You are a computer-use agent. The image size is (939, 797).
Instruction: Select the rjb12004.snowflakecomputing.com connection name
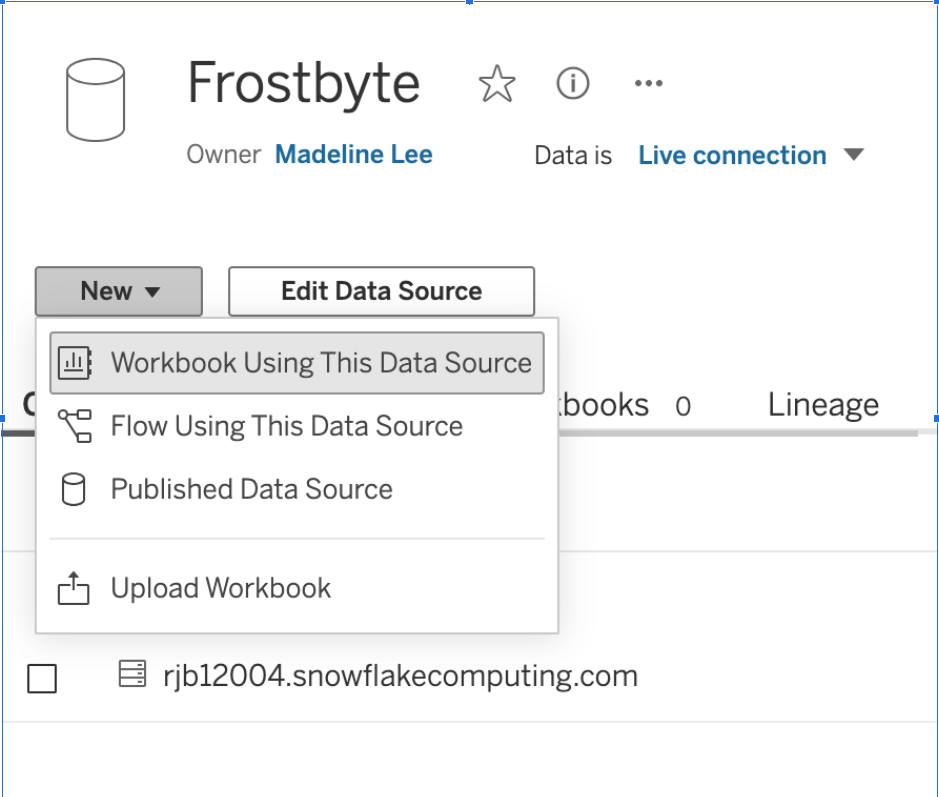pyautogui.click(x=400, y=676)
